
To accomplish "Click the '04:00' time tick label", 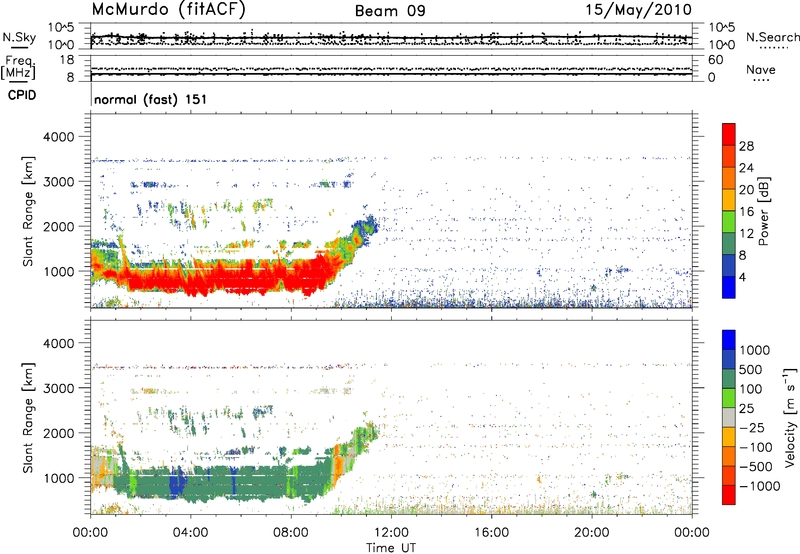I will [x=190, y=533].
